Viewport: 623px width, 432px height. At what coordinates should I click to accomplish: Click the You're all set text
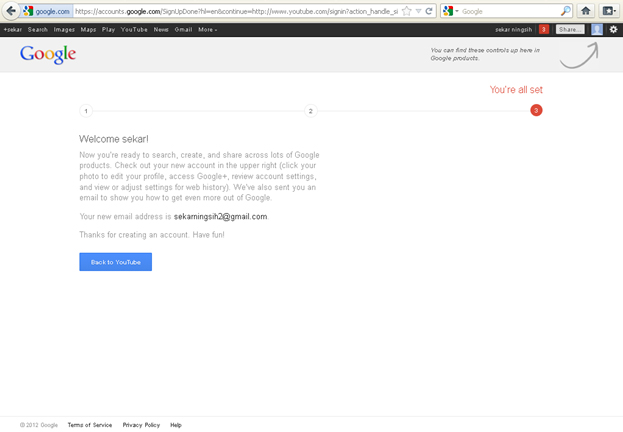tap(516, 90)
